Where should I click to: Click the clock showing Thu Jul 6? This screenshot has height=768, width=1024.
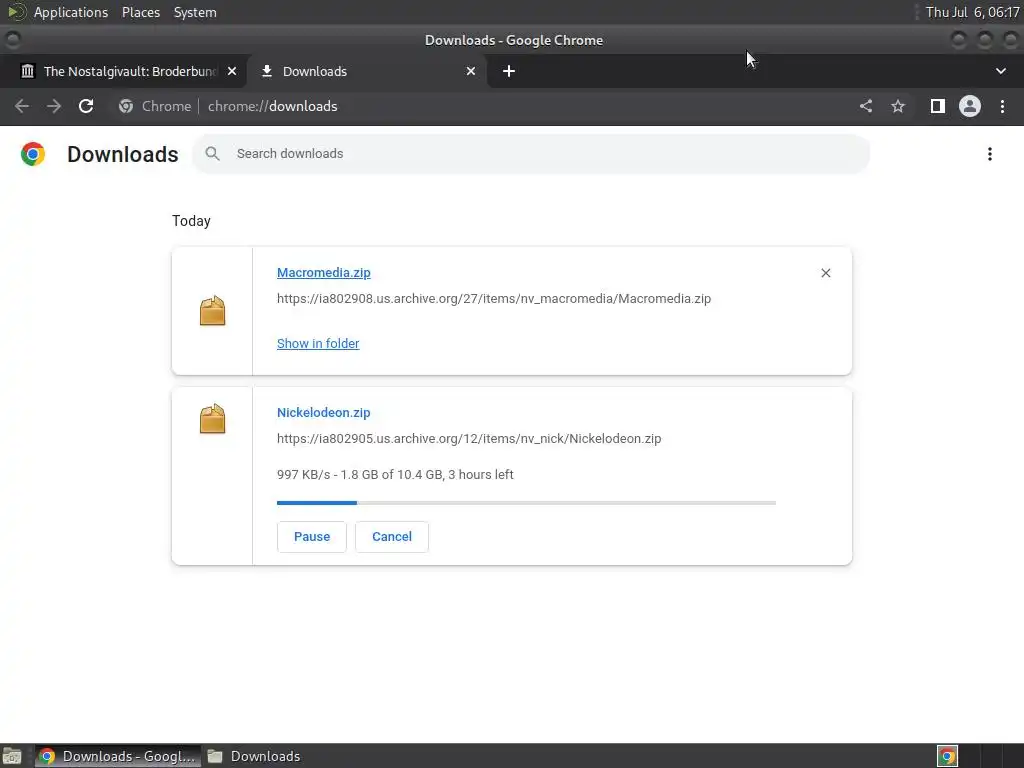click(972, 12)
